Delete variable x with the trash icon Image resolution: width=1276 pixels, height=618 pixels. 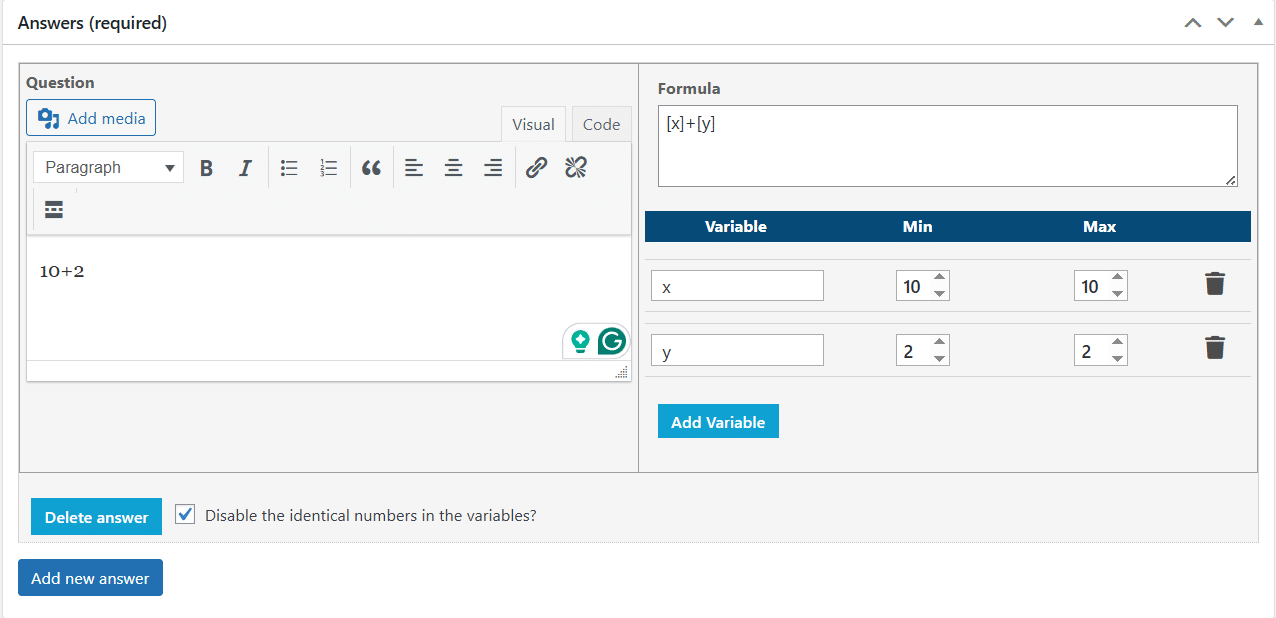[1214, 284]
